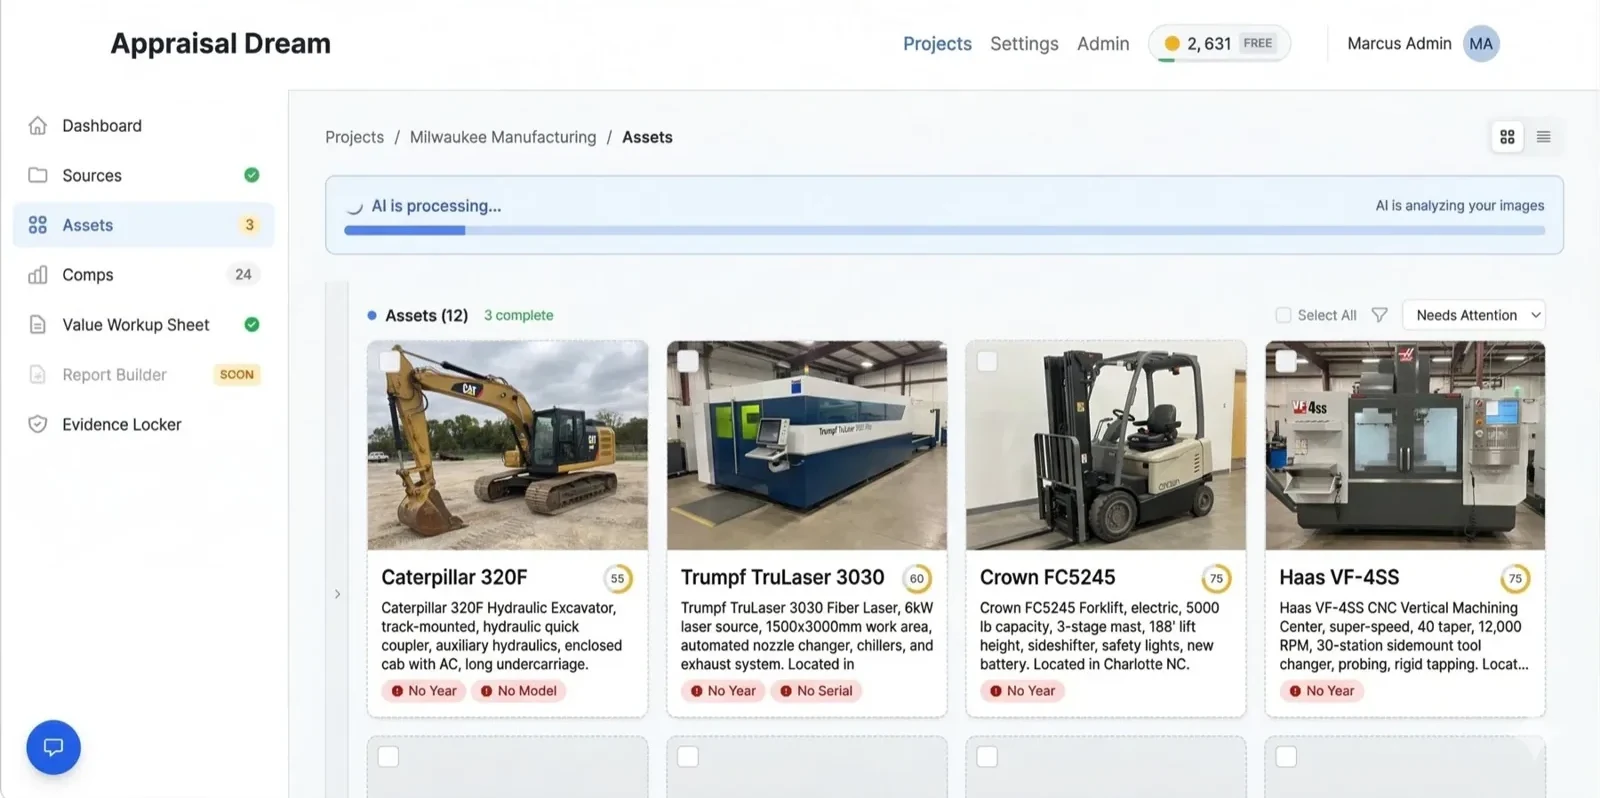Select the Crown FC5245 card checkbox

coord(987,360)
